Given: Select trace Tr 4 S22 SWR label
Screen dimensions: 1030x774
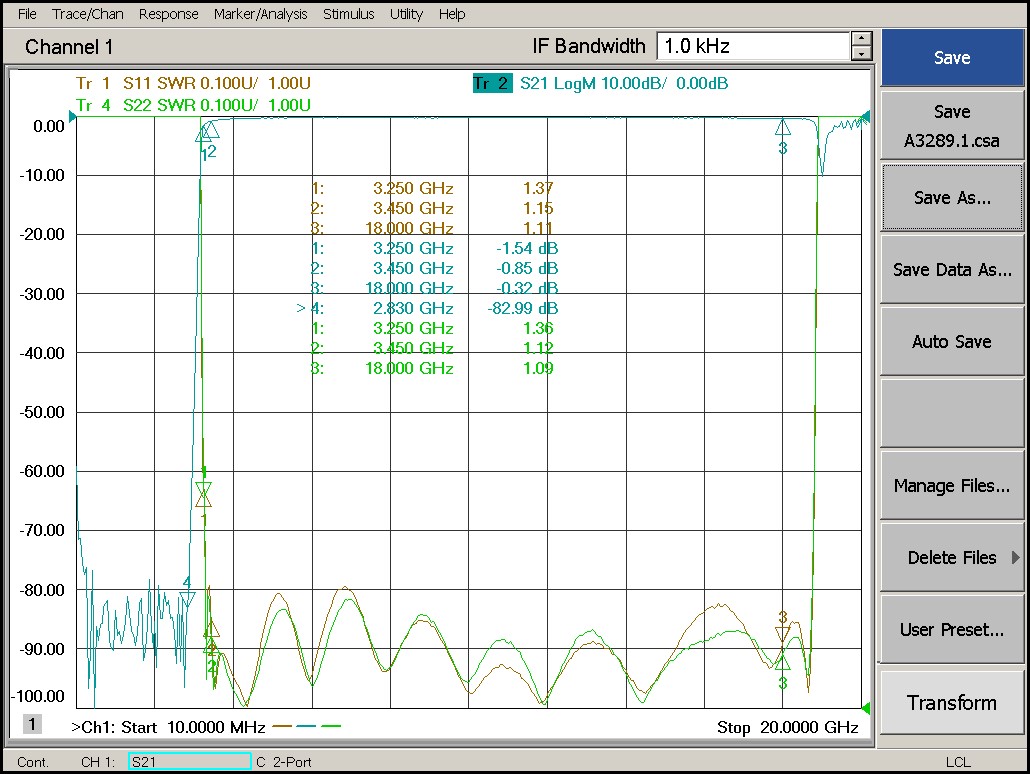Looking at the screenshot, I should [x=193, y=105].
